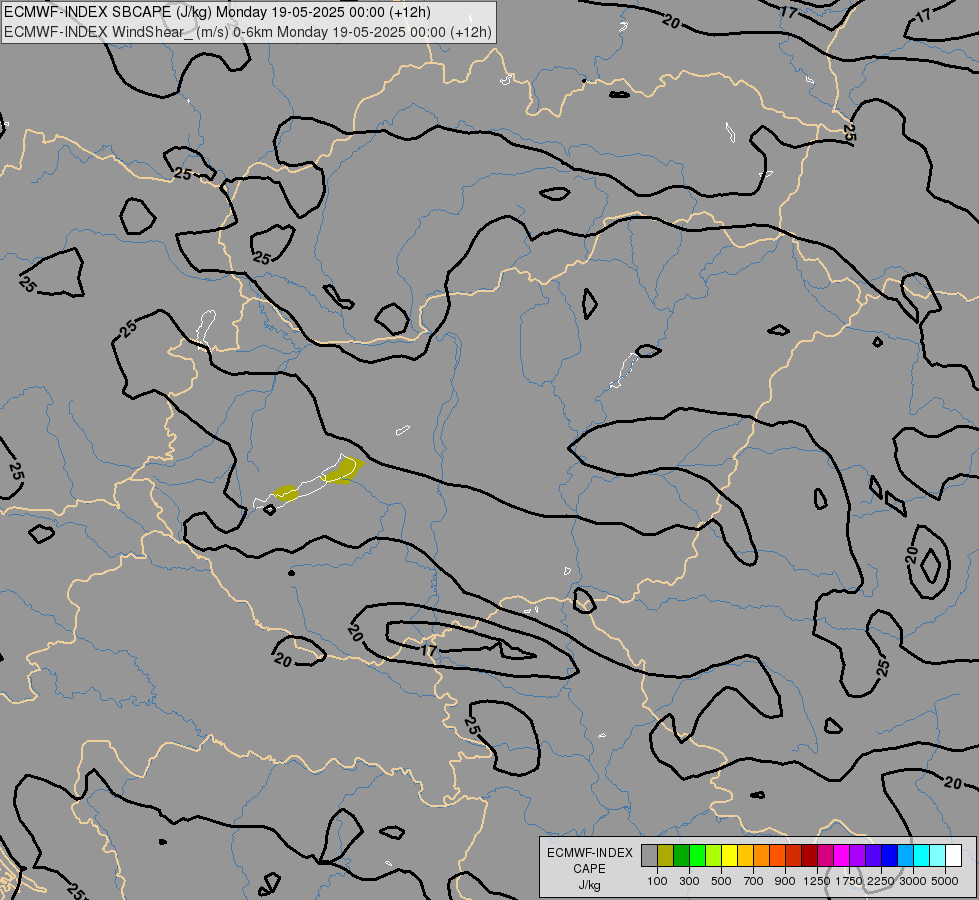Click the larger olive CAPE patch on the lake
The width and height of the screenshot is (979, 900).
(344, 471)
